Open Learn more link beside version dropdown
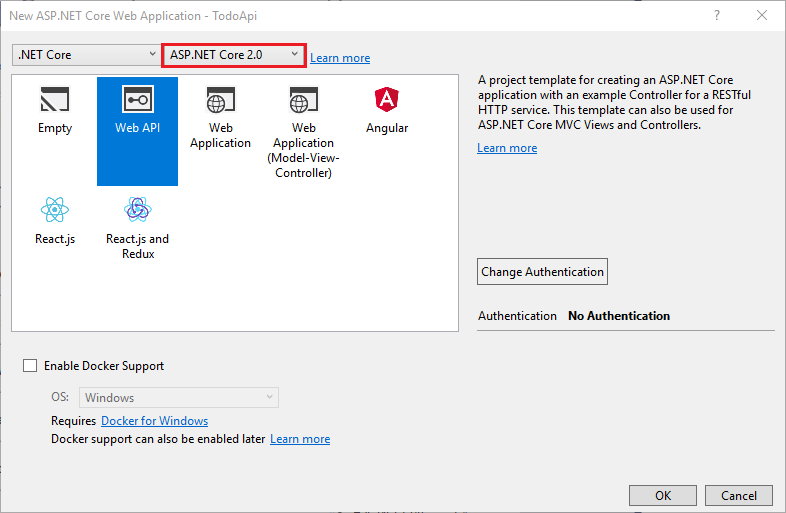The width and height of the screenshot is (786, 513). point(340,58)
